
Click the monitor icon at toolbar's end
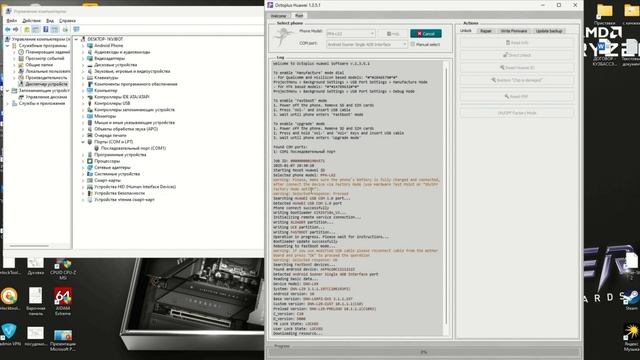(76, 29)
